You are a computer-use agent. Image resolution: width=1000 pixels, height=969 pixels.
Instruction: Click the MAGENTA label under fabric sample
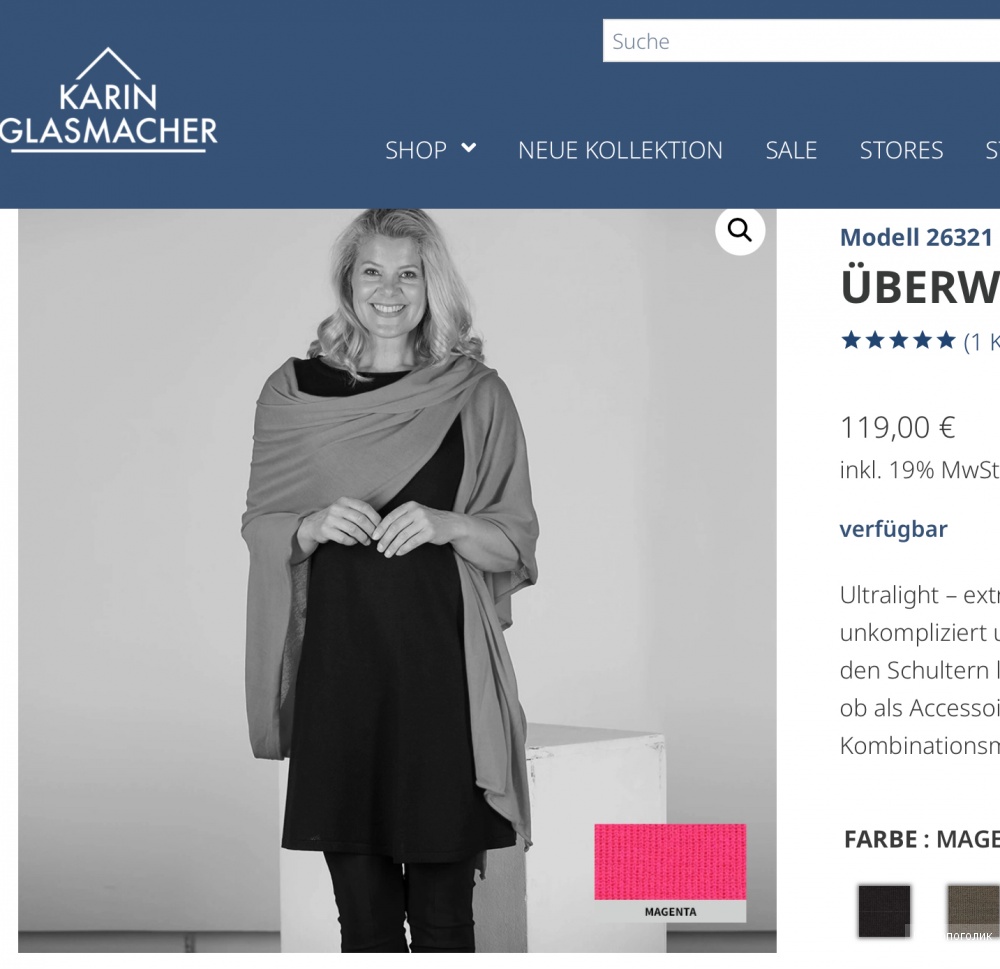click(x=670, y=912)
